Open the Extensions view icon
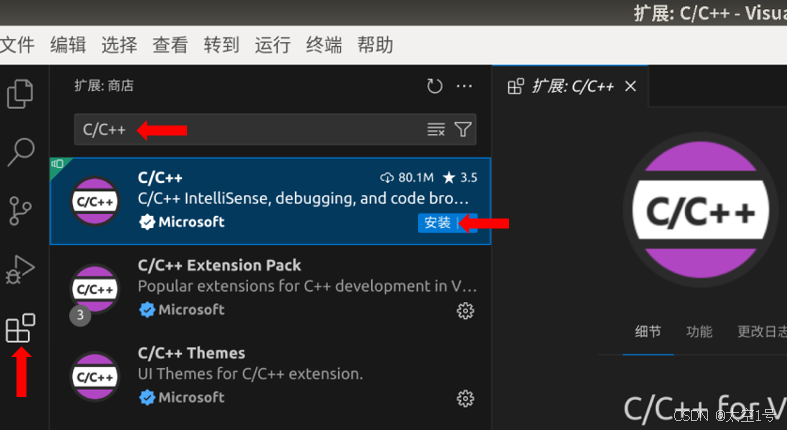The image size is (787, 430). point(20,329)
